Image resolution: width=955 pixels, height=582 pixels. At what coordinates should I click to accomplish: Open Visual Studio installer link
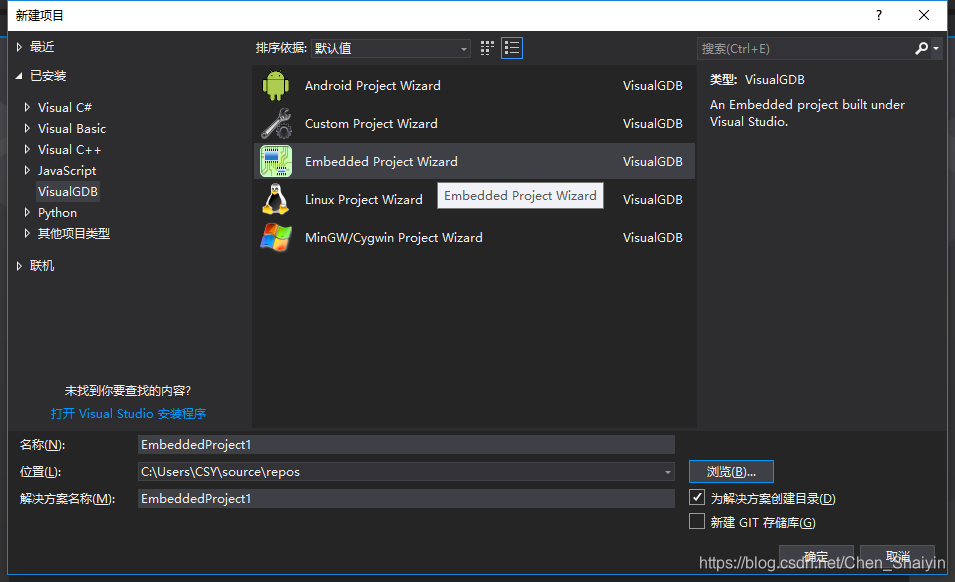(128, 413)
